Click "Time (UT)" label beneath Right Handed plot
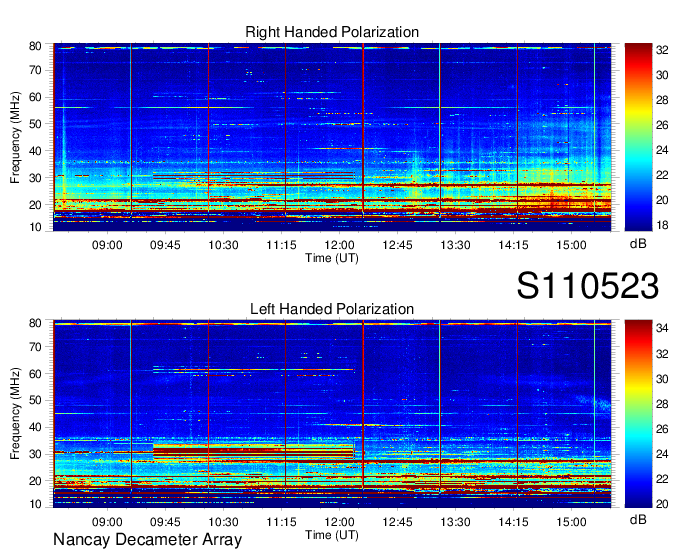 coord(332,258)
